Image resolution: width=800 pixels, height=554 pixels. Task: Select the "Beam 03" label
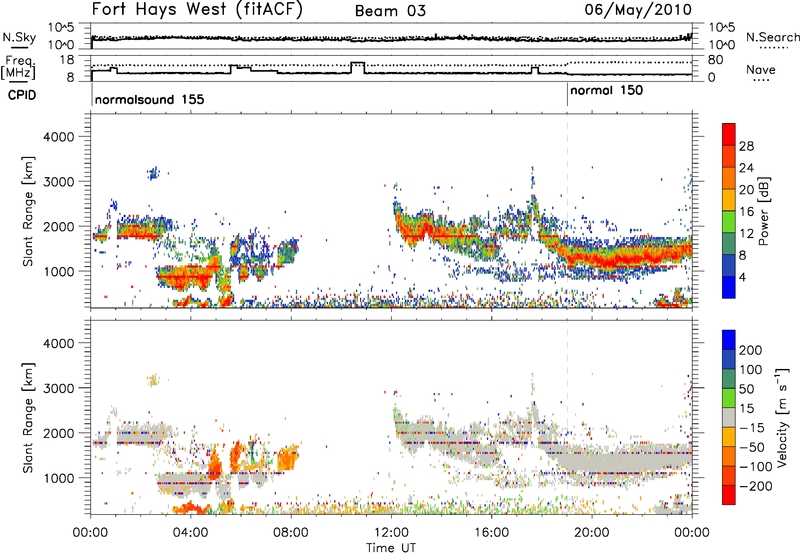390,11
